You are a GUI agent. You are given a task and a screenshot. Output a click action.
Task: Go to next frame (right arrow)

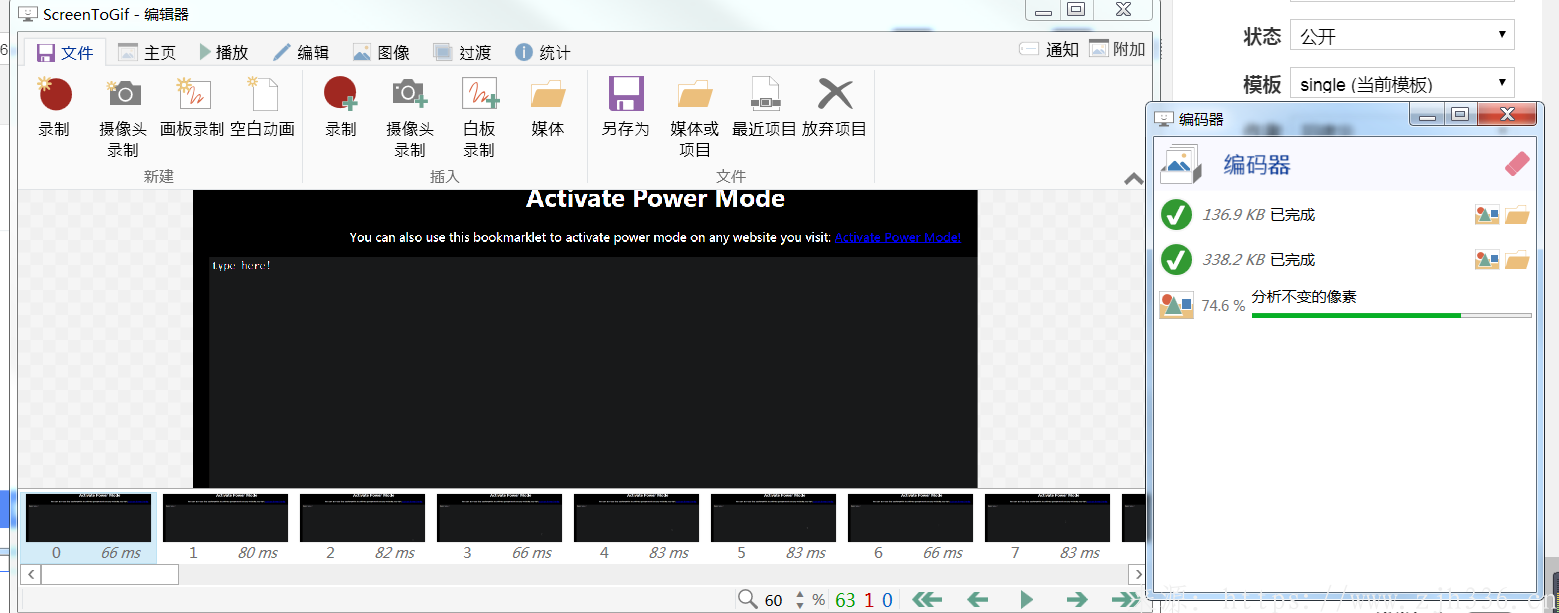[x=1076, y=600]
